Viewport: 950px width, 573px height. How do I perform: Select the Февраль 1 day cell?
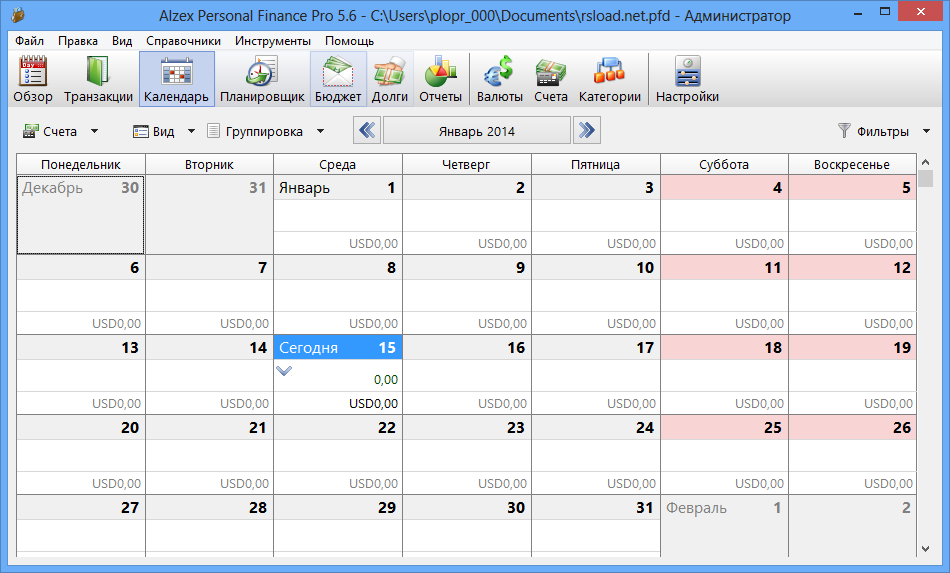click(x=724, y=526)
